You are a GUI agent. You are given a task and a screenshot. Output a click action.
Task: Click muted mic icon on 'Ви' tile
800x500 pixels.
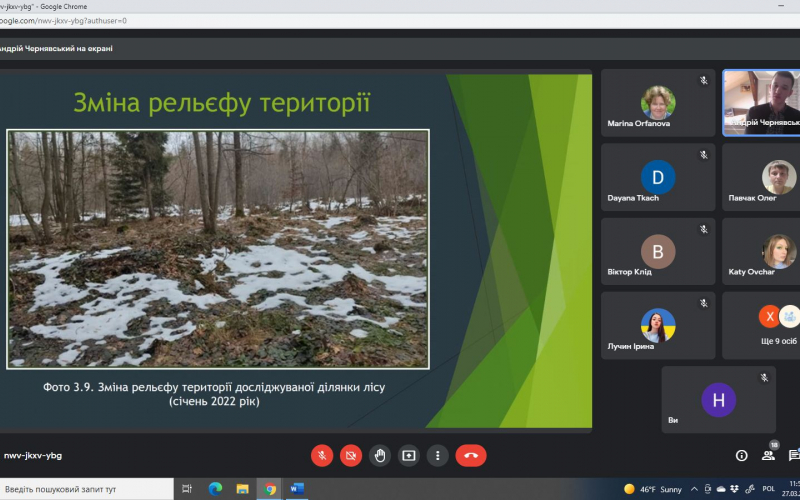[764, 378]
